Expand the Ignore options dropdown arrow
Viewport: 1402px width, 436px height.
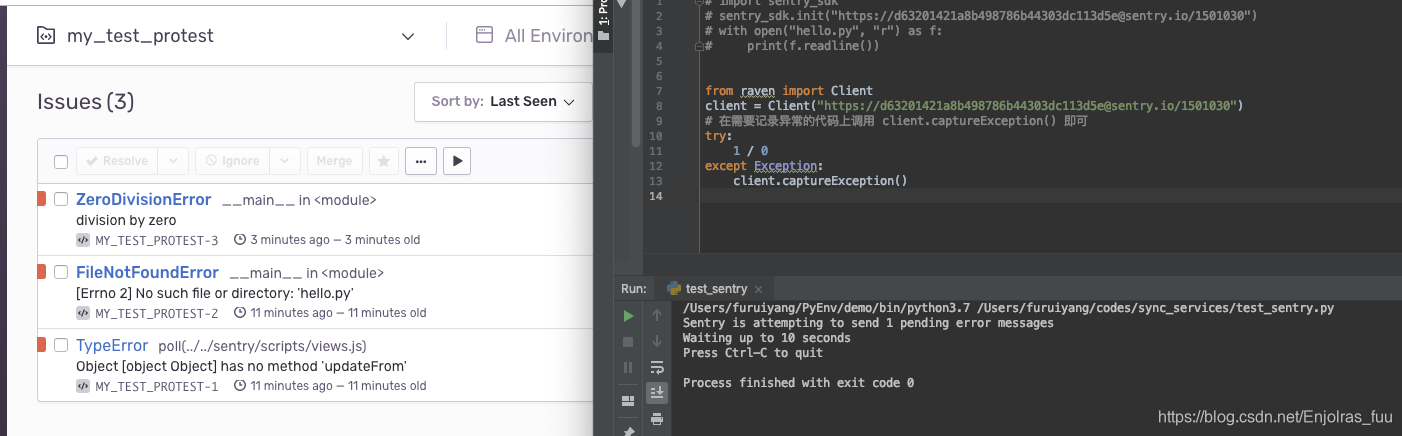285,160
